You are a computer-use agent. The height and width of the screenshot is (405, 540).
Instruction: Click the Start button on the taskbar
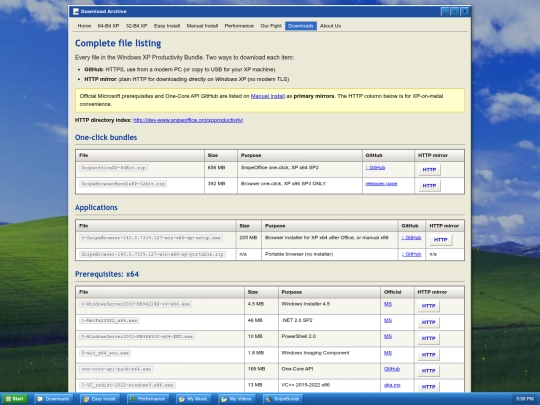pyautogui.click(x=14, y=399)
